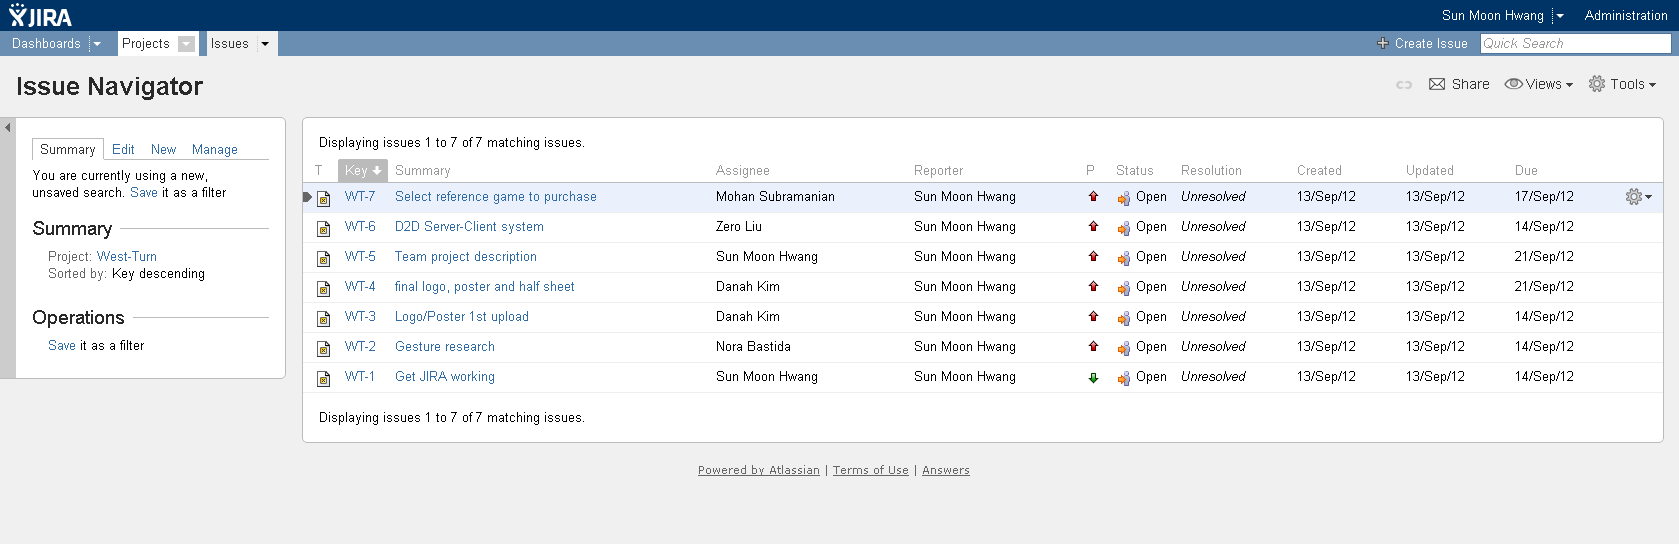Click the WT-1 low priority arrow icon
Viewport: 1679px width, 544px height.
click(1093, 378)
